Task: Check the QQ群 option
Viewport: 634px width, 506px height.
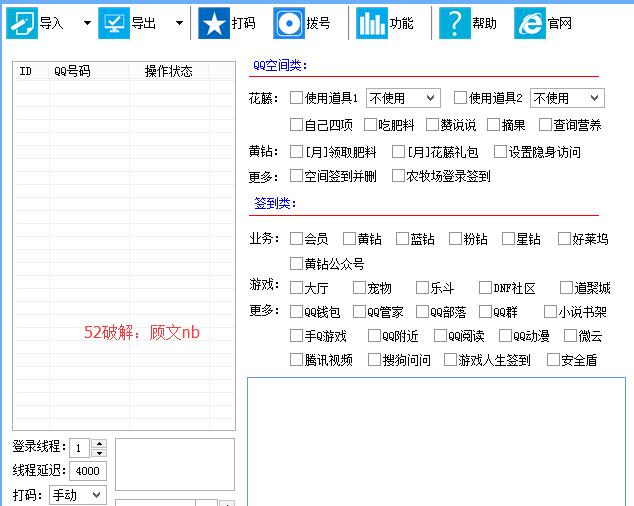Action: tap(485, 312)
